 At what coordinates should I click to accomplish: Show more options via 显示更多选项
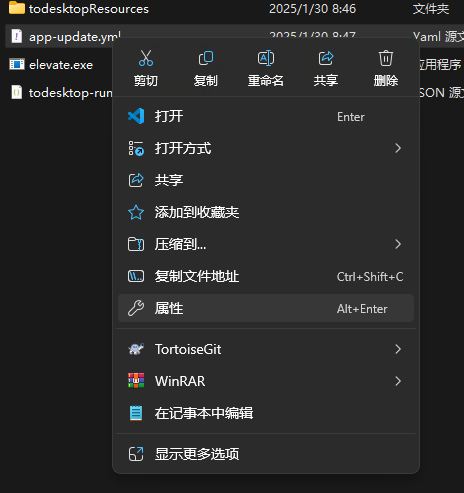pyautogui.click(x=266, y=454)
